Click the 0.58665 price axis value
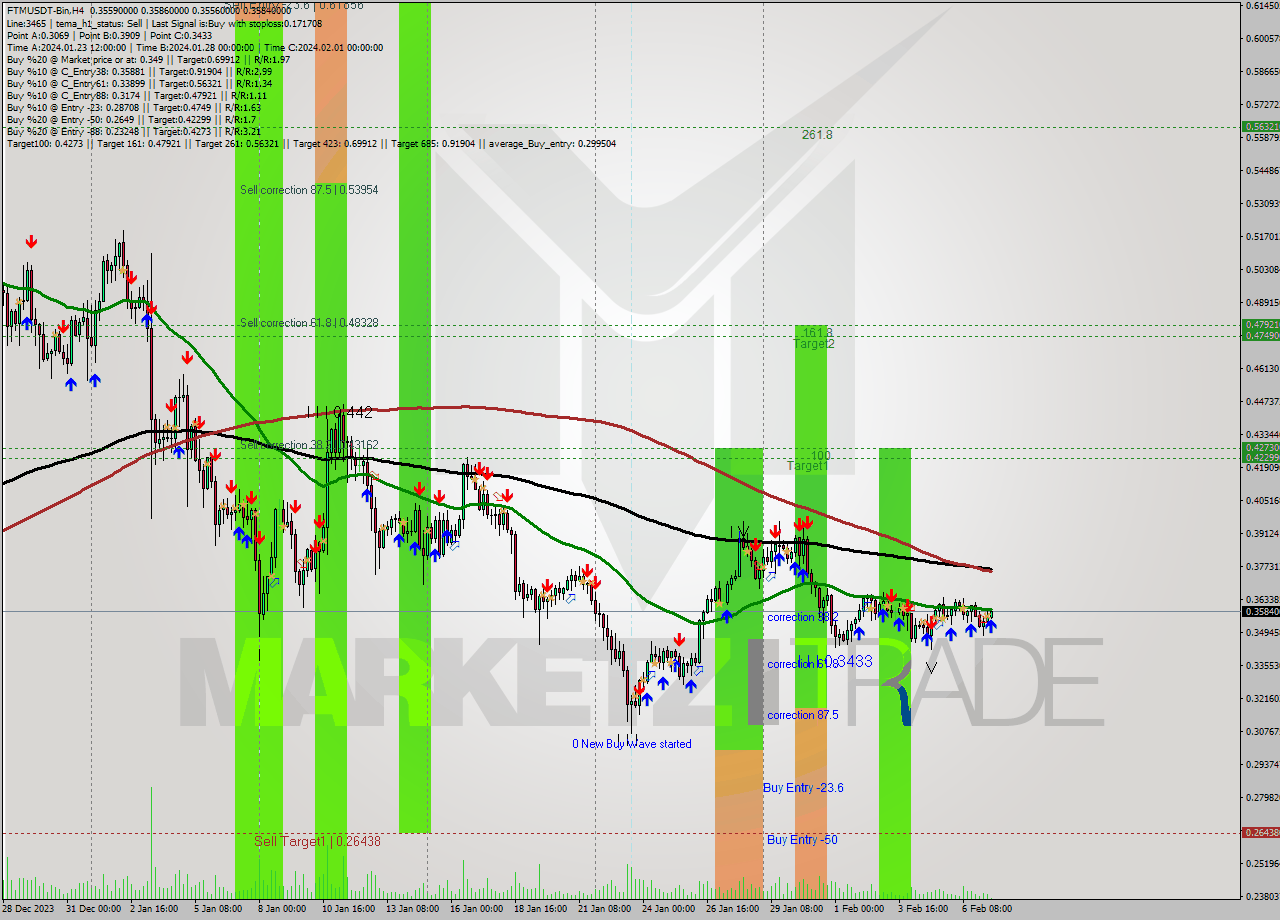 [x=1262, y=72]
